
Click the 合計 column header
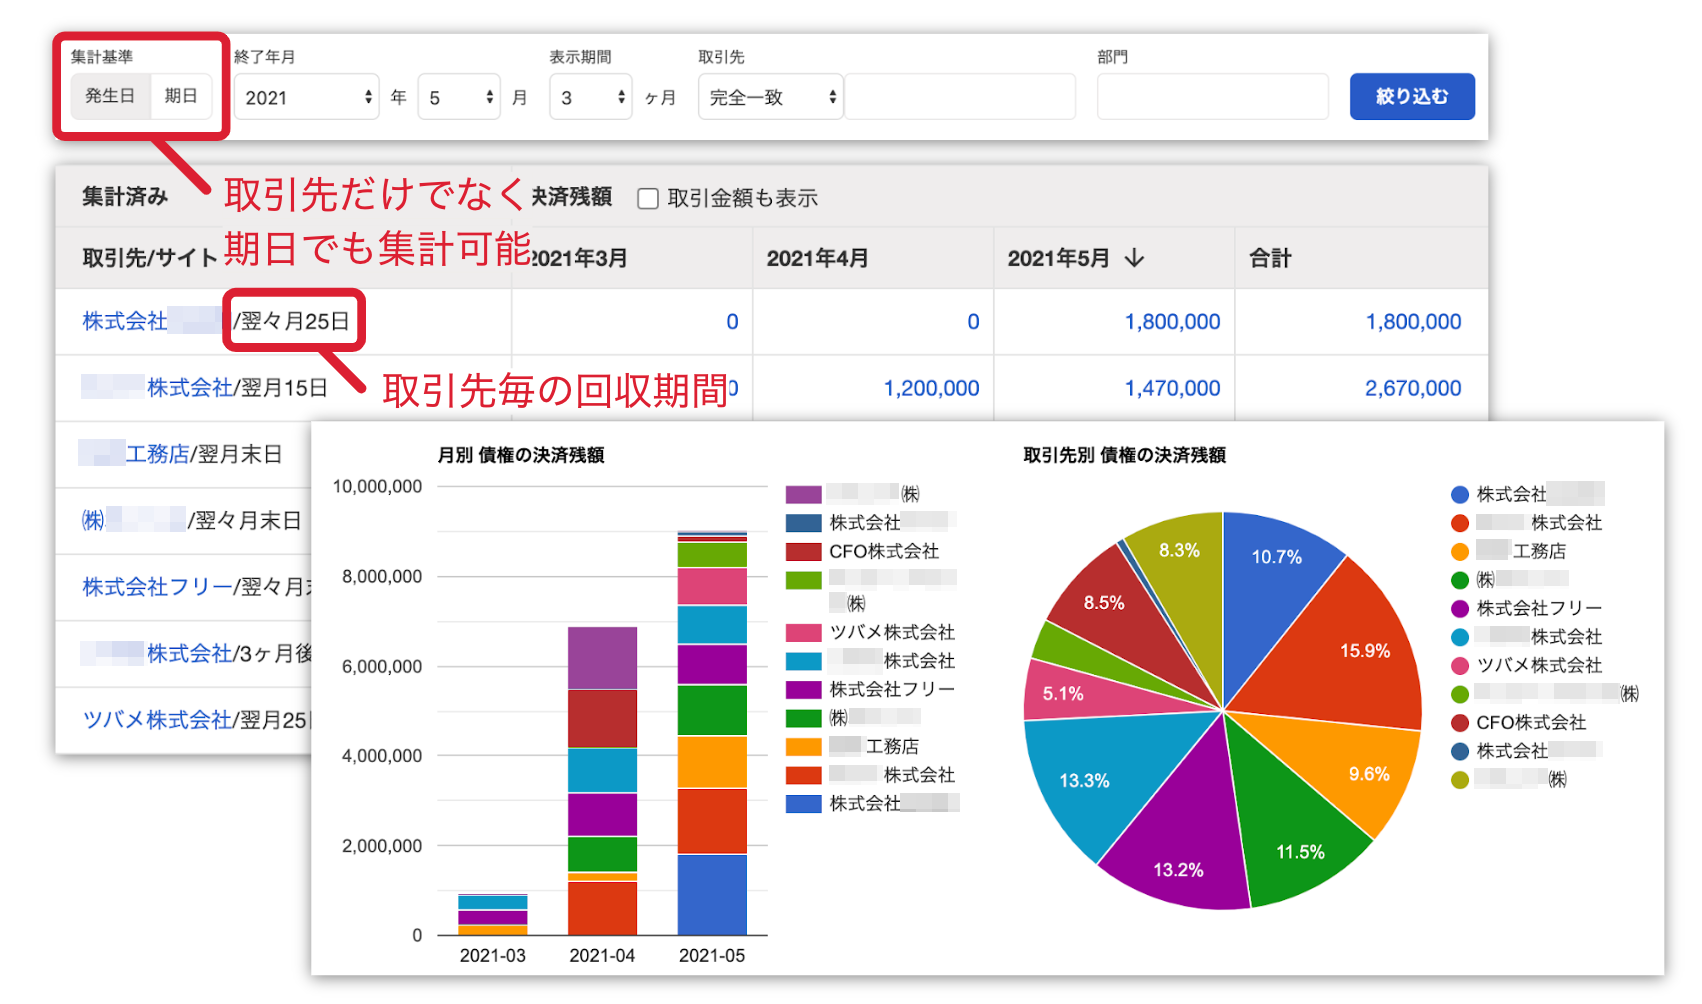[1270, 258]
